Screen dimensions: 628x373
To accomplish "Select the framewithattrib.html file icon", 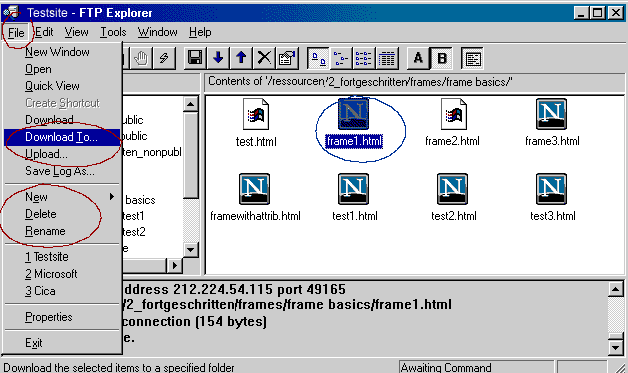I will tap(254, 189).
